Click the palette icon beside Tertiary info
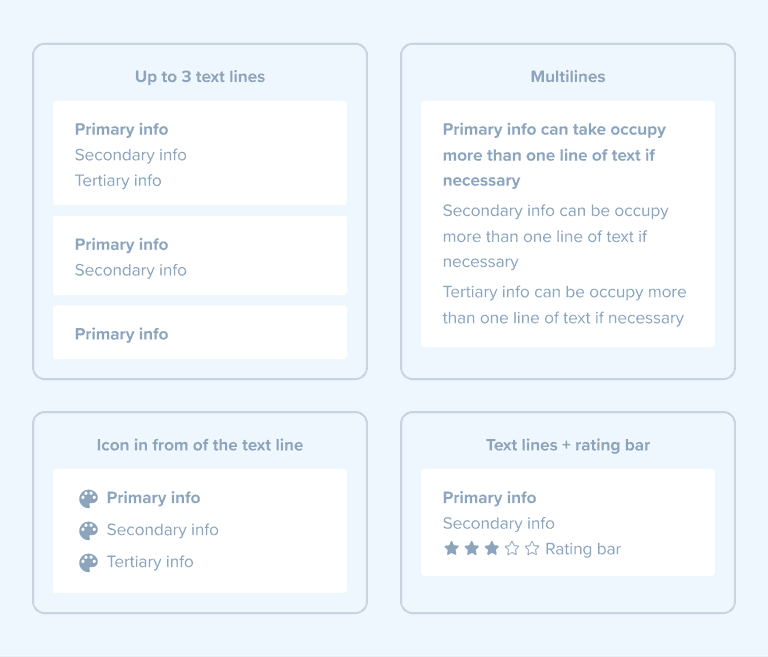768x657 pixels. pyautogui.click(x=88, y=562)
